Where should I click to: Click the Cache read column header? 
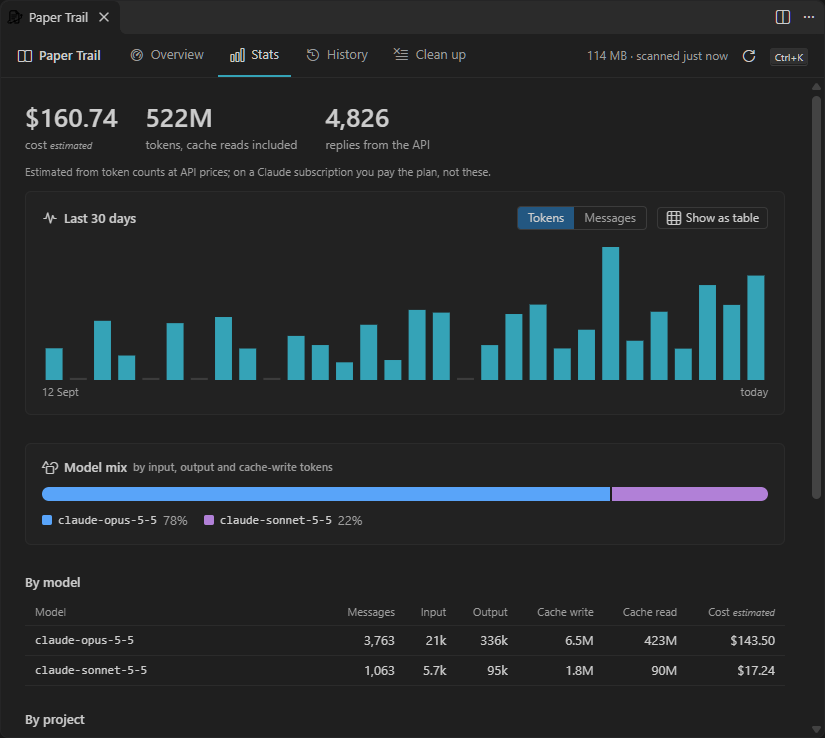[x=650, y=612]
